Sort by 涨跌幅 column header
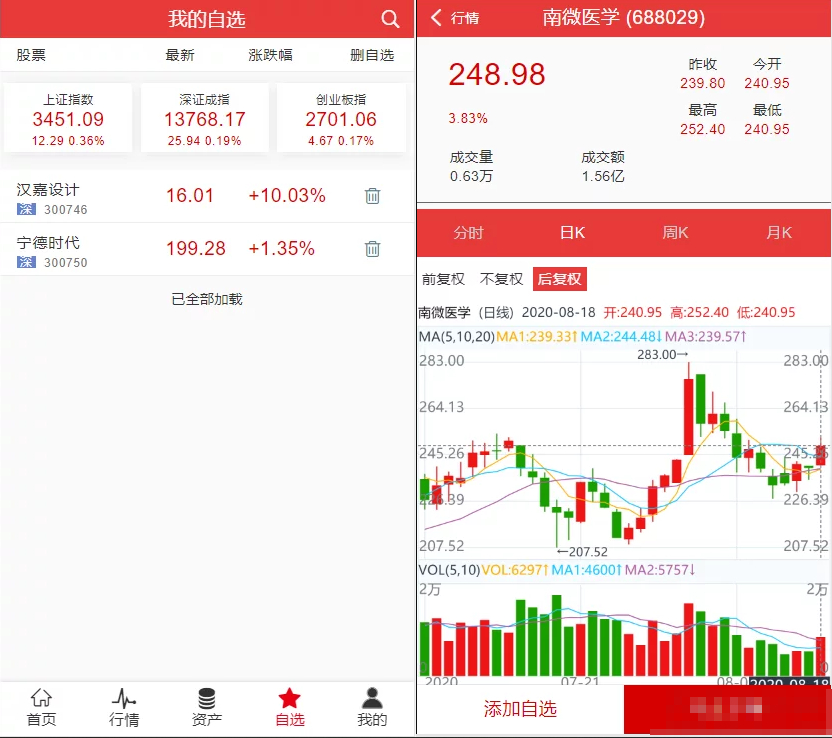832x738 pixels. click(270, 55)
